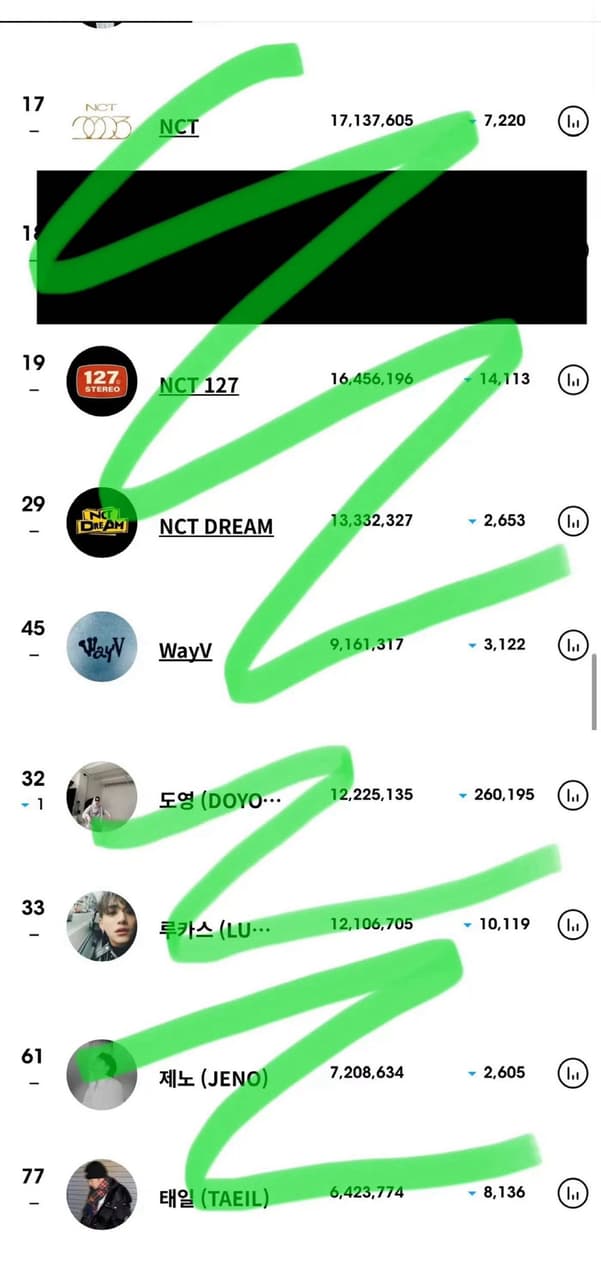601x1280 pixels.
Task: Click the NCT 127 Stereo logo thumbnail
Action: point(101,381)
